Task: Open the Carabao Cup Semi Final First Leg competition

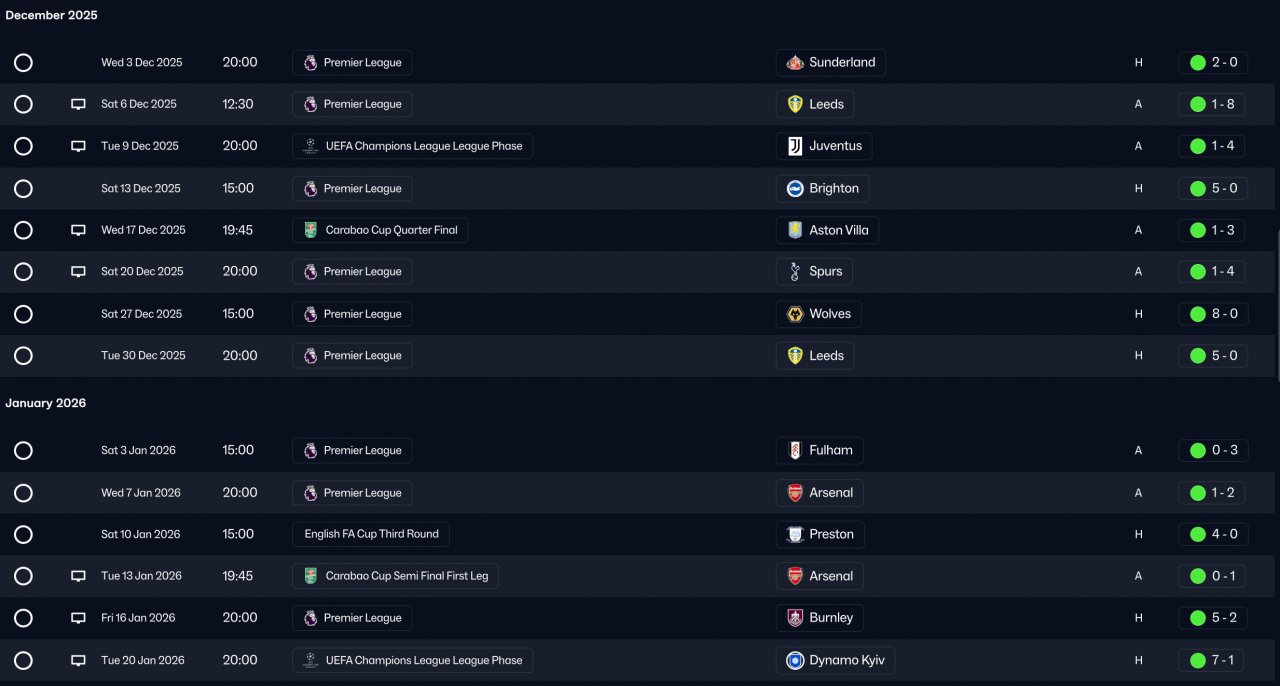Action: pos(396,576)
